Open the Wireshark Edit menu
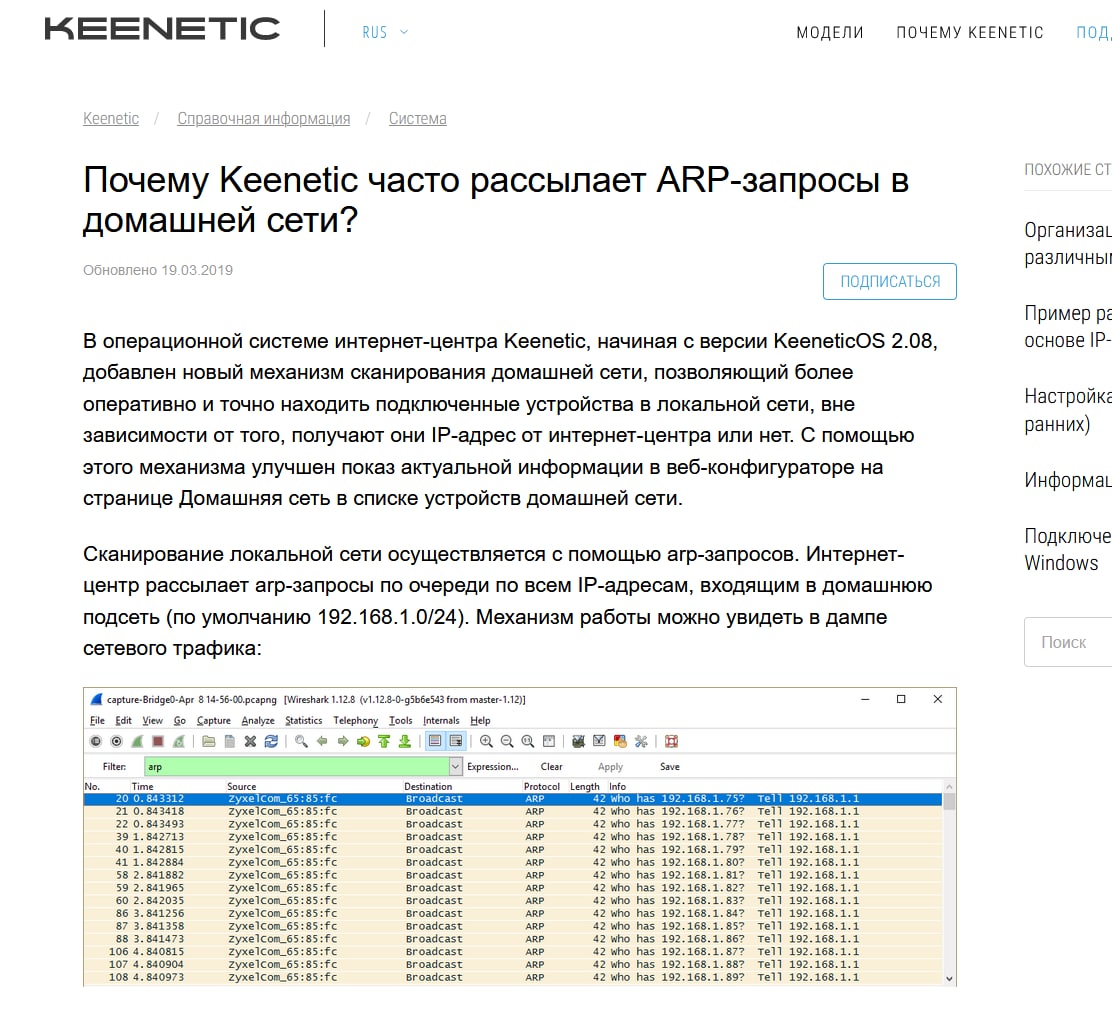The height and width of the screenshot is (1020, 1112). [x=123, y=720]
